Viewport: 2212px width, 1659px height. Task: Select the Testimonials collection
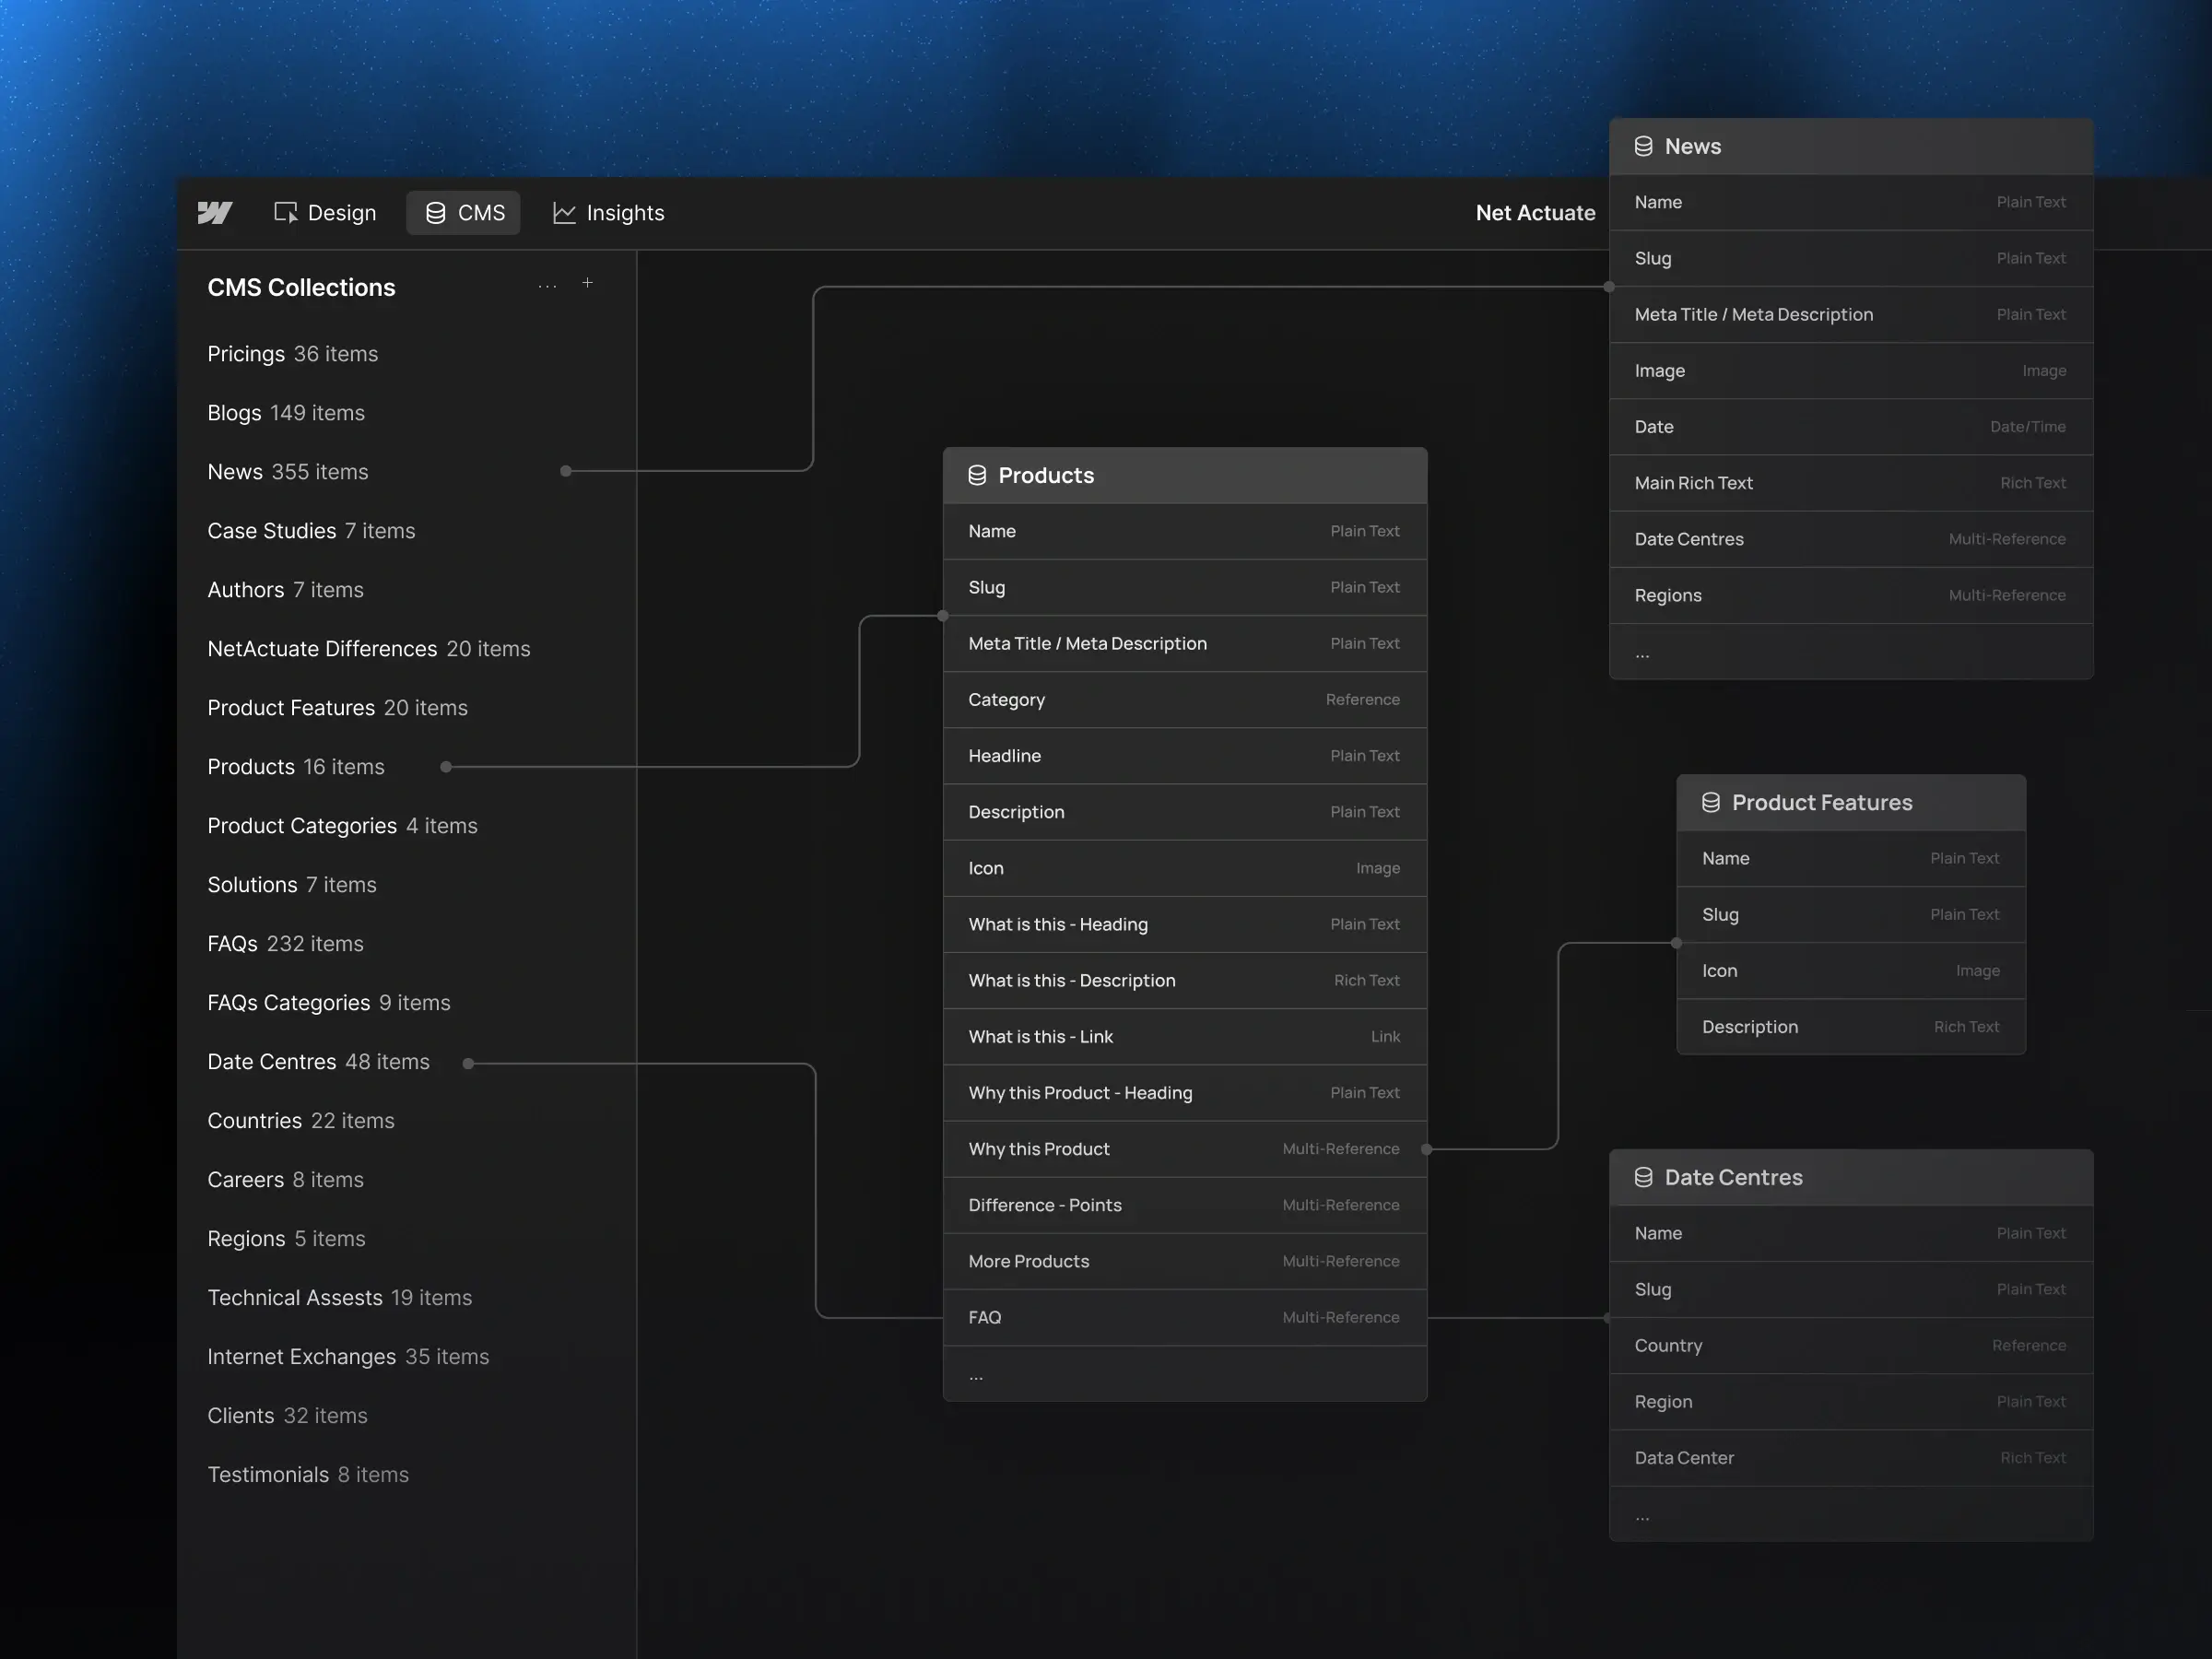pos(308,1475)
